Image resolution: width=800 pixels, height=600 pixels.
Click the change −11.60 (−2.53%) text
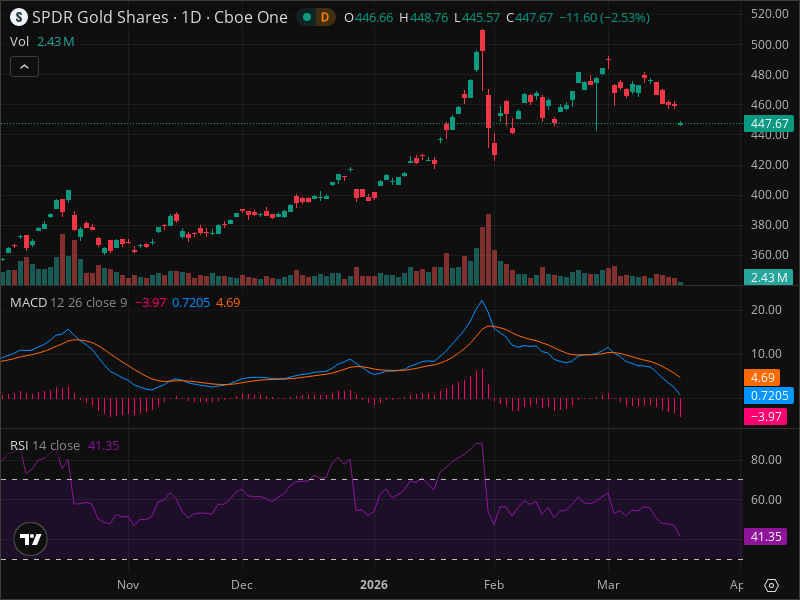click(605, 17)
